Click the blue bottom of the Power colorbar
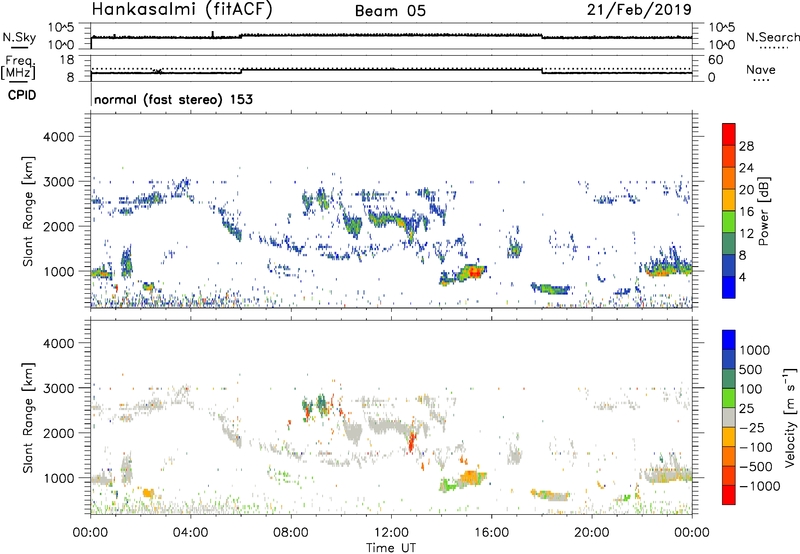This screenshot has height=554, width=800. tap(729, 287)
